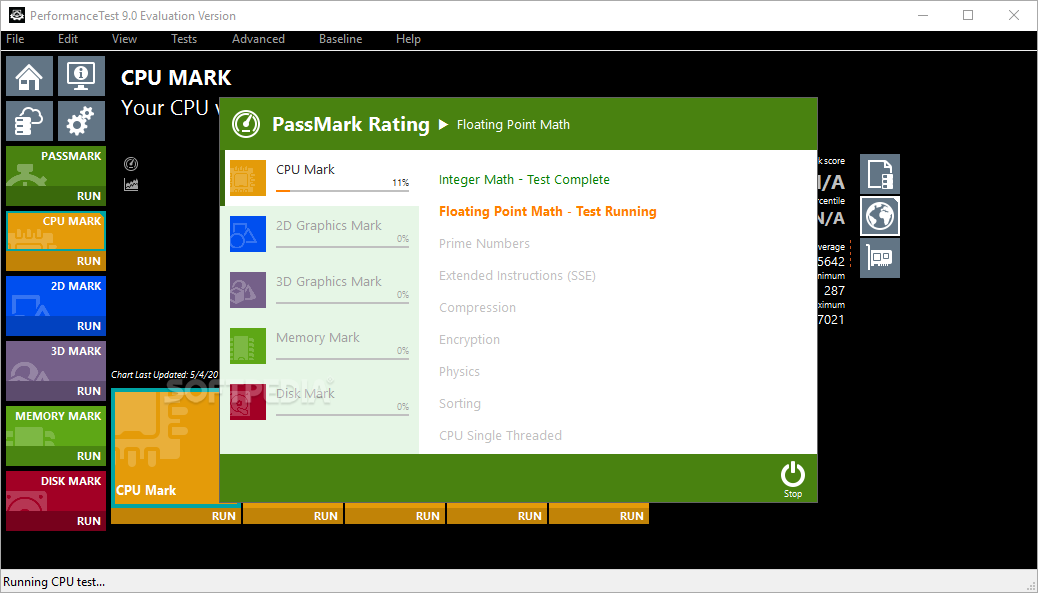Click the hardware card icon on the right
Image resolution: width=1038 pixels, height=593 pixels.
tap(880, 257)
